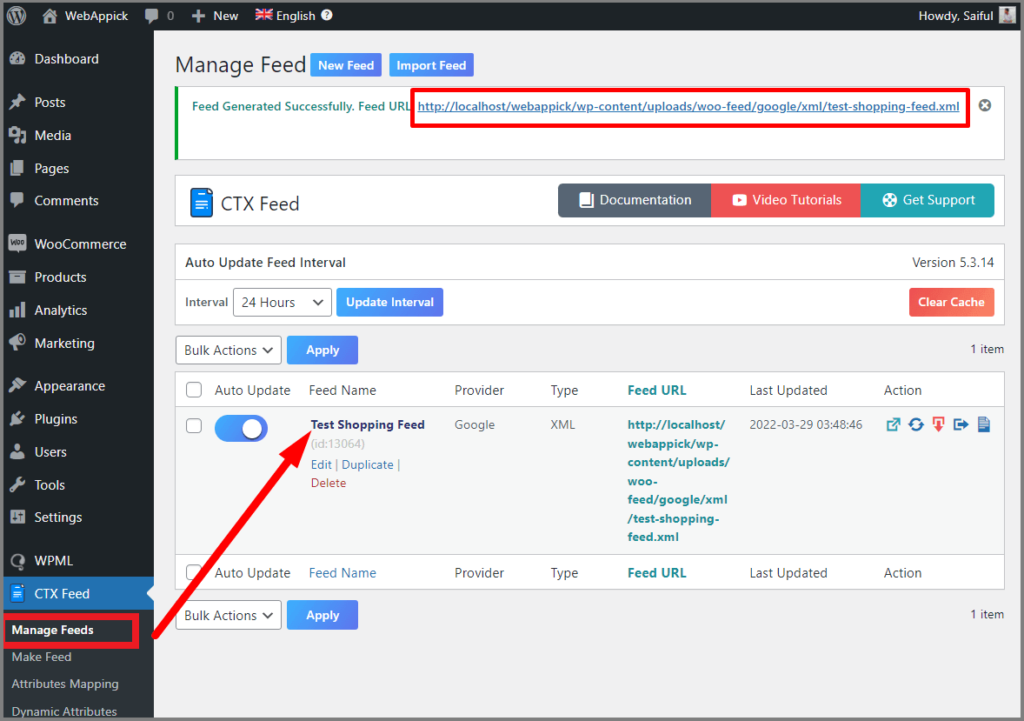Open the comments bubble in the admin bar

click(x=152, y=16)
